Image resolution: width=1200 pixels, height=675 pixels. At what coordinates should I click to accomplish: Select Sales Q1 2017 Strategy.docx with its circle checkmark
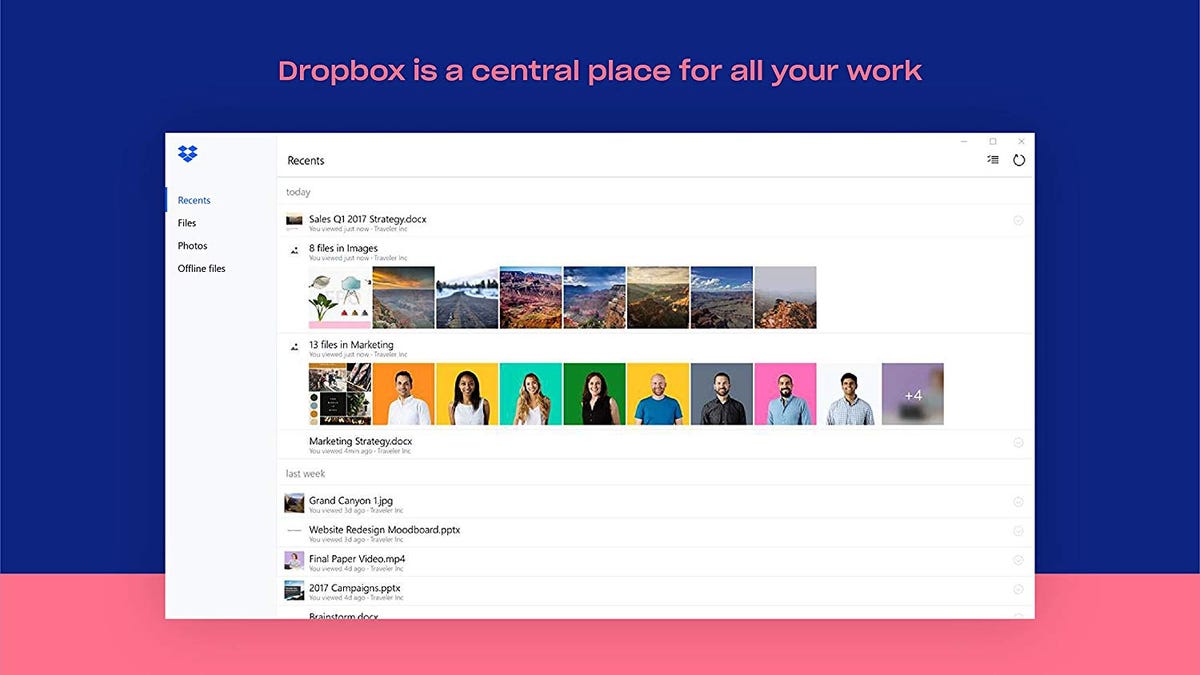point(1018,220)
